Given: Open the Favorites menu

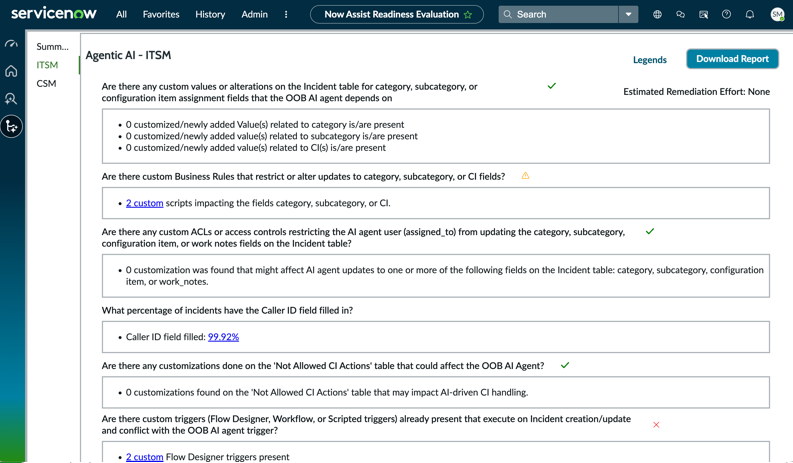Looking at the screenshot, I should pos(161,14).
